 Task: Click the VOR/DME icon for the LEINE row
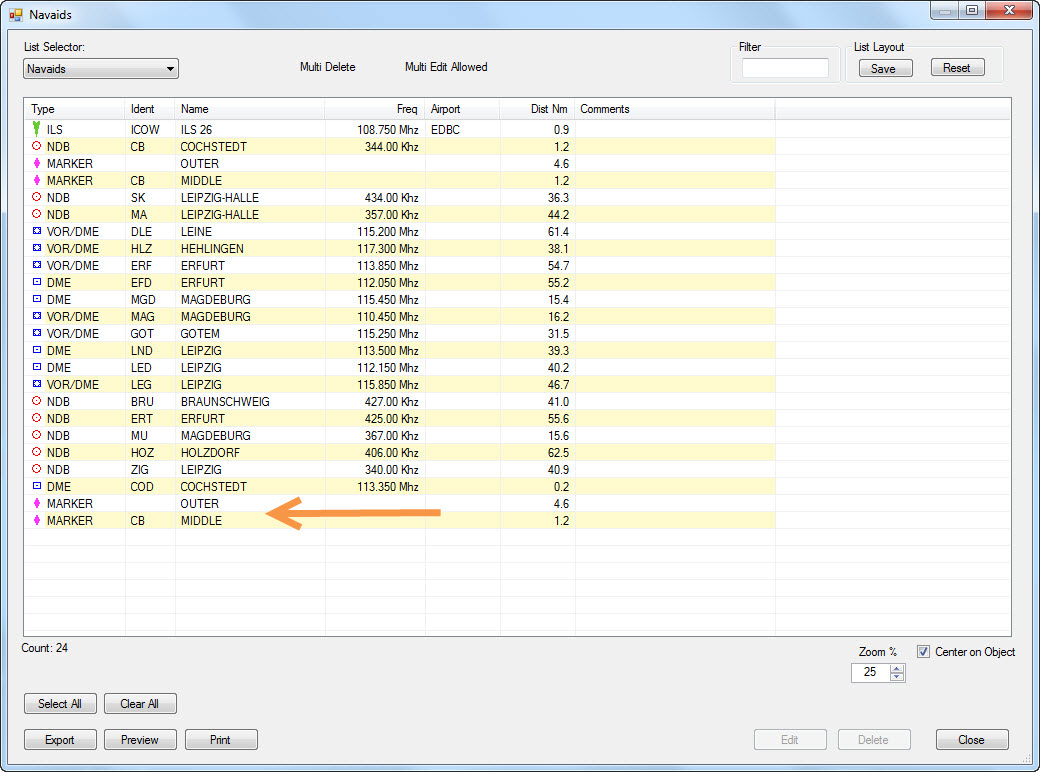point(37,231)
